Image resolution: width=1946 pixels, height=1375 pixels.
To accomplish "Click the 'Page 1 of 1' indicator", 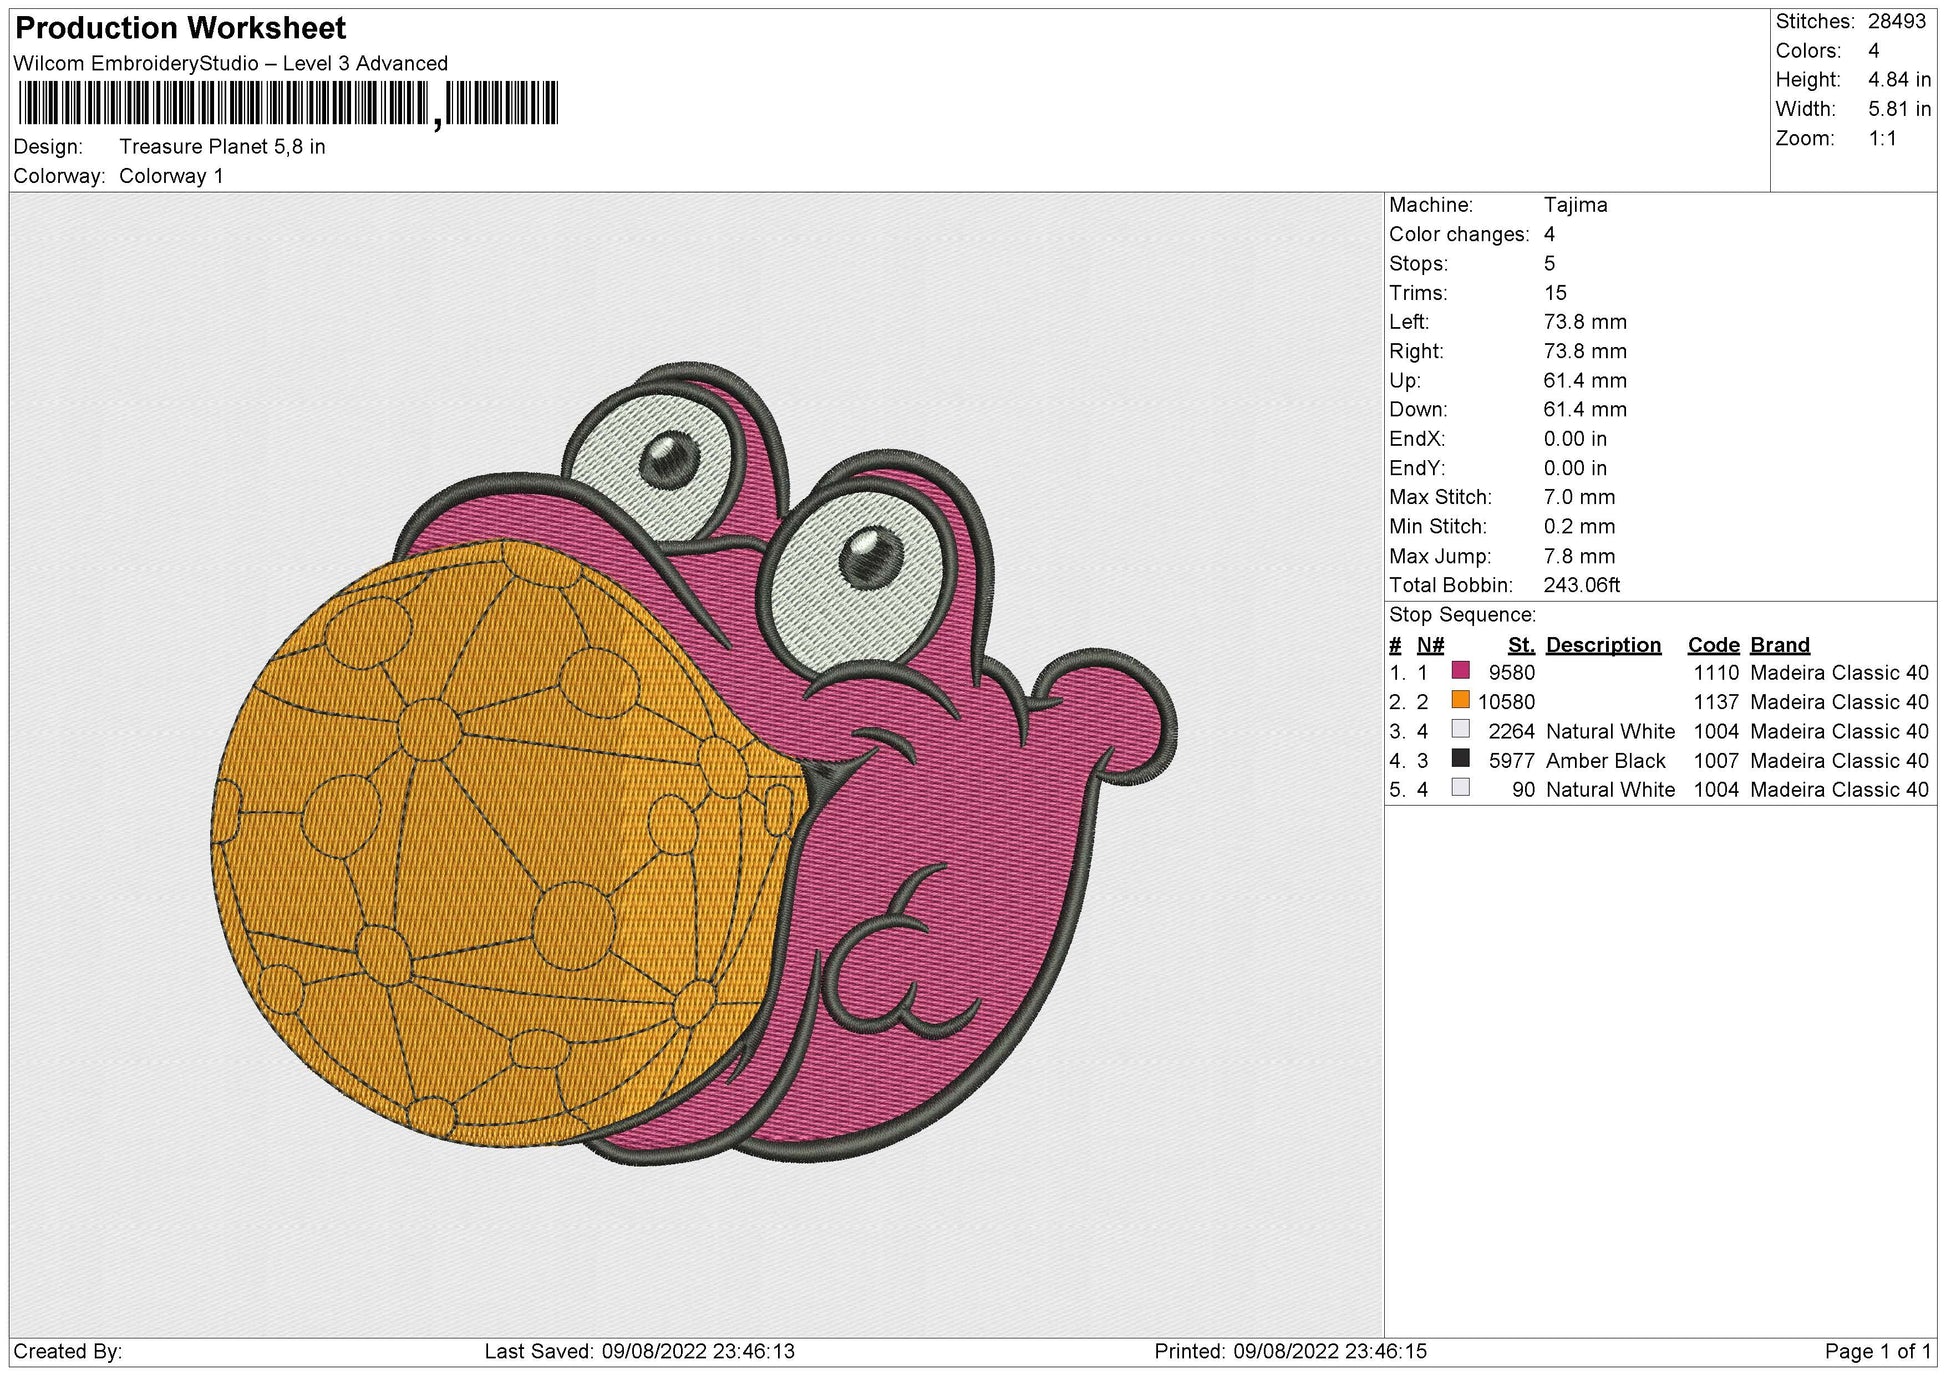I will (1878, 1352).
